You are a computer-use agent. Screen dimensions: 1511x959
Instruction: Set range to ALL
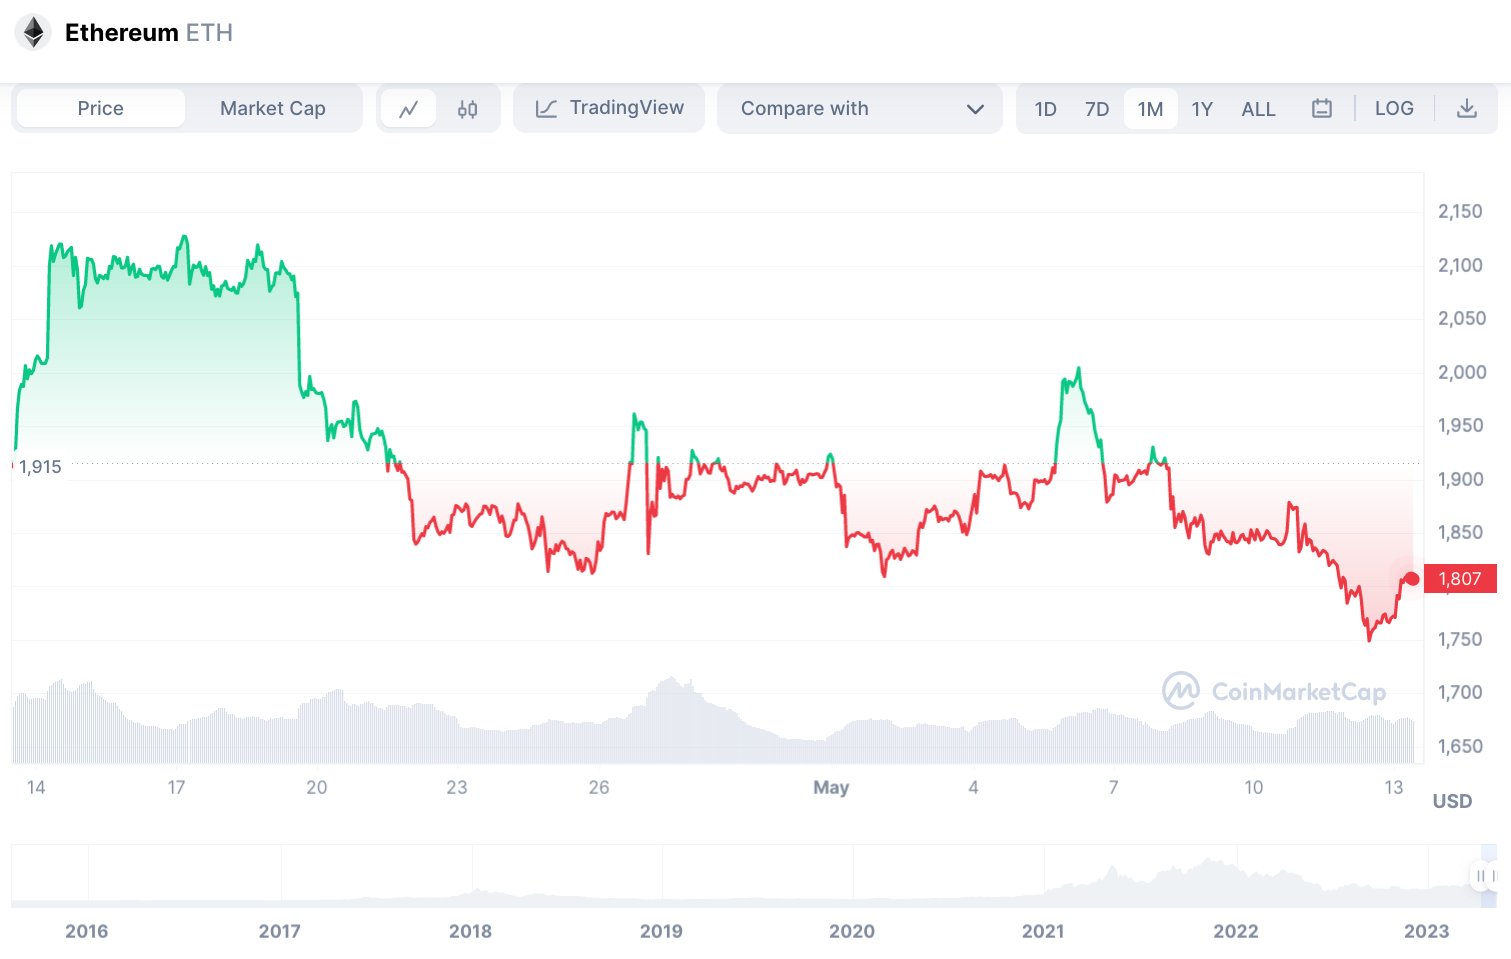pos(1258,109)
